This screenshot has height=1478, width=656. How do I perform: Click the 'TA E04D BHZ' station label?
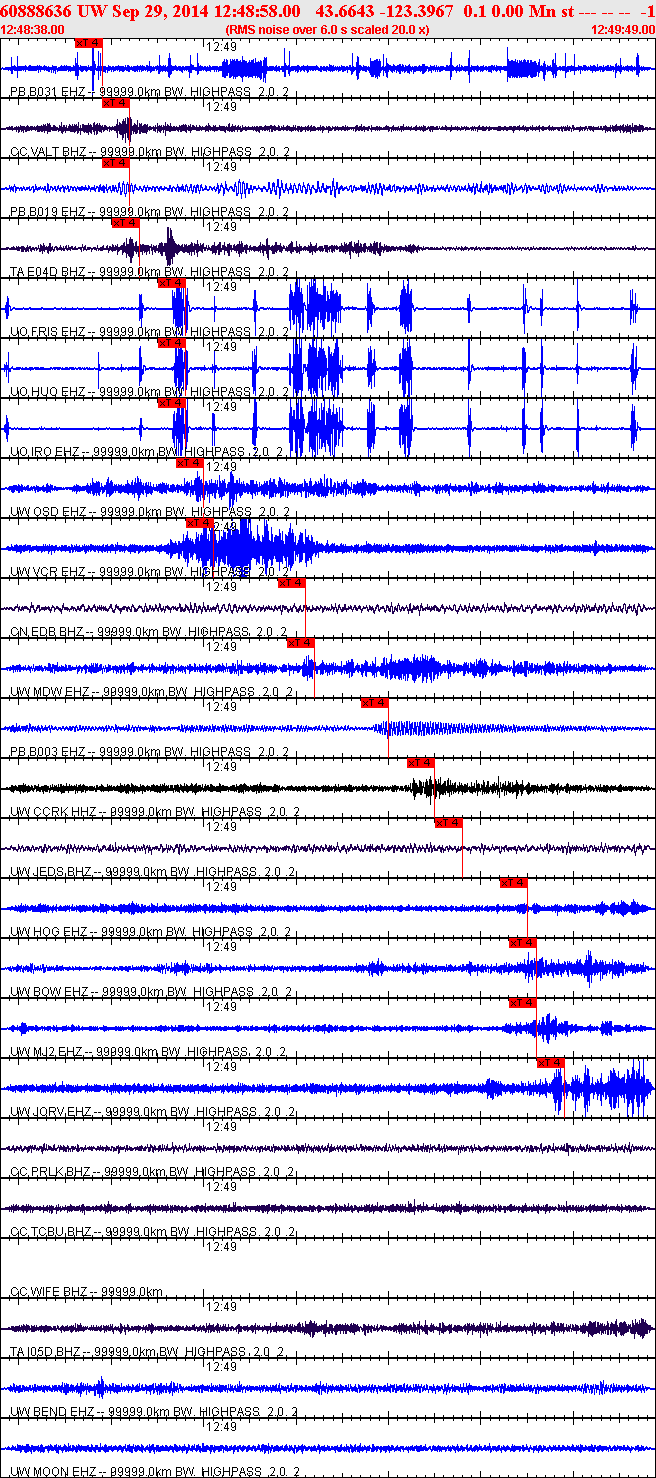click(48, 272)
